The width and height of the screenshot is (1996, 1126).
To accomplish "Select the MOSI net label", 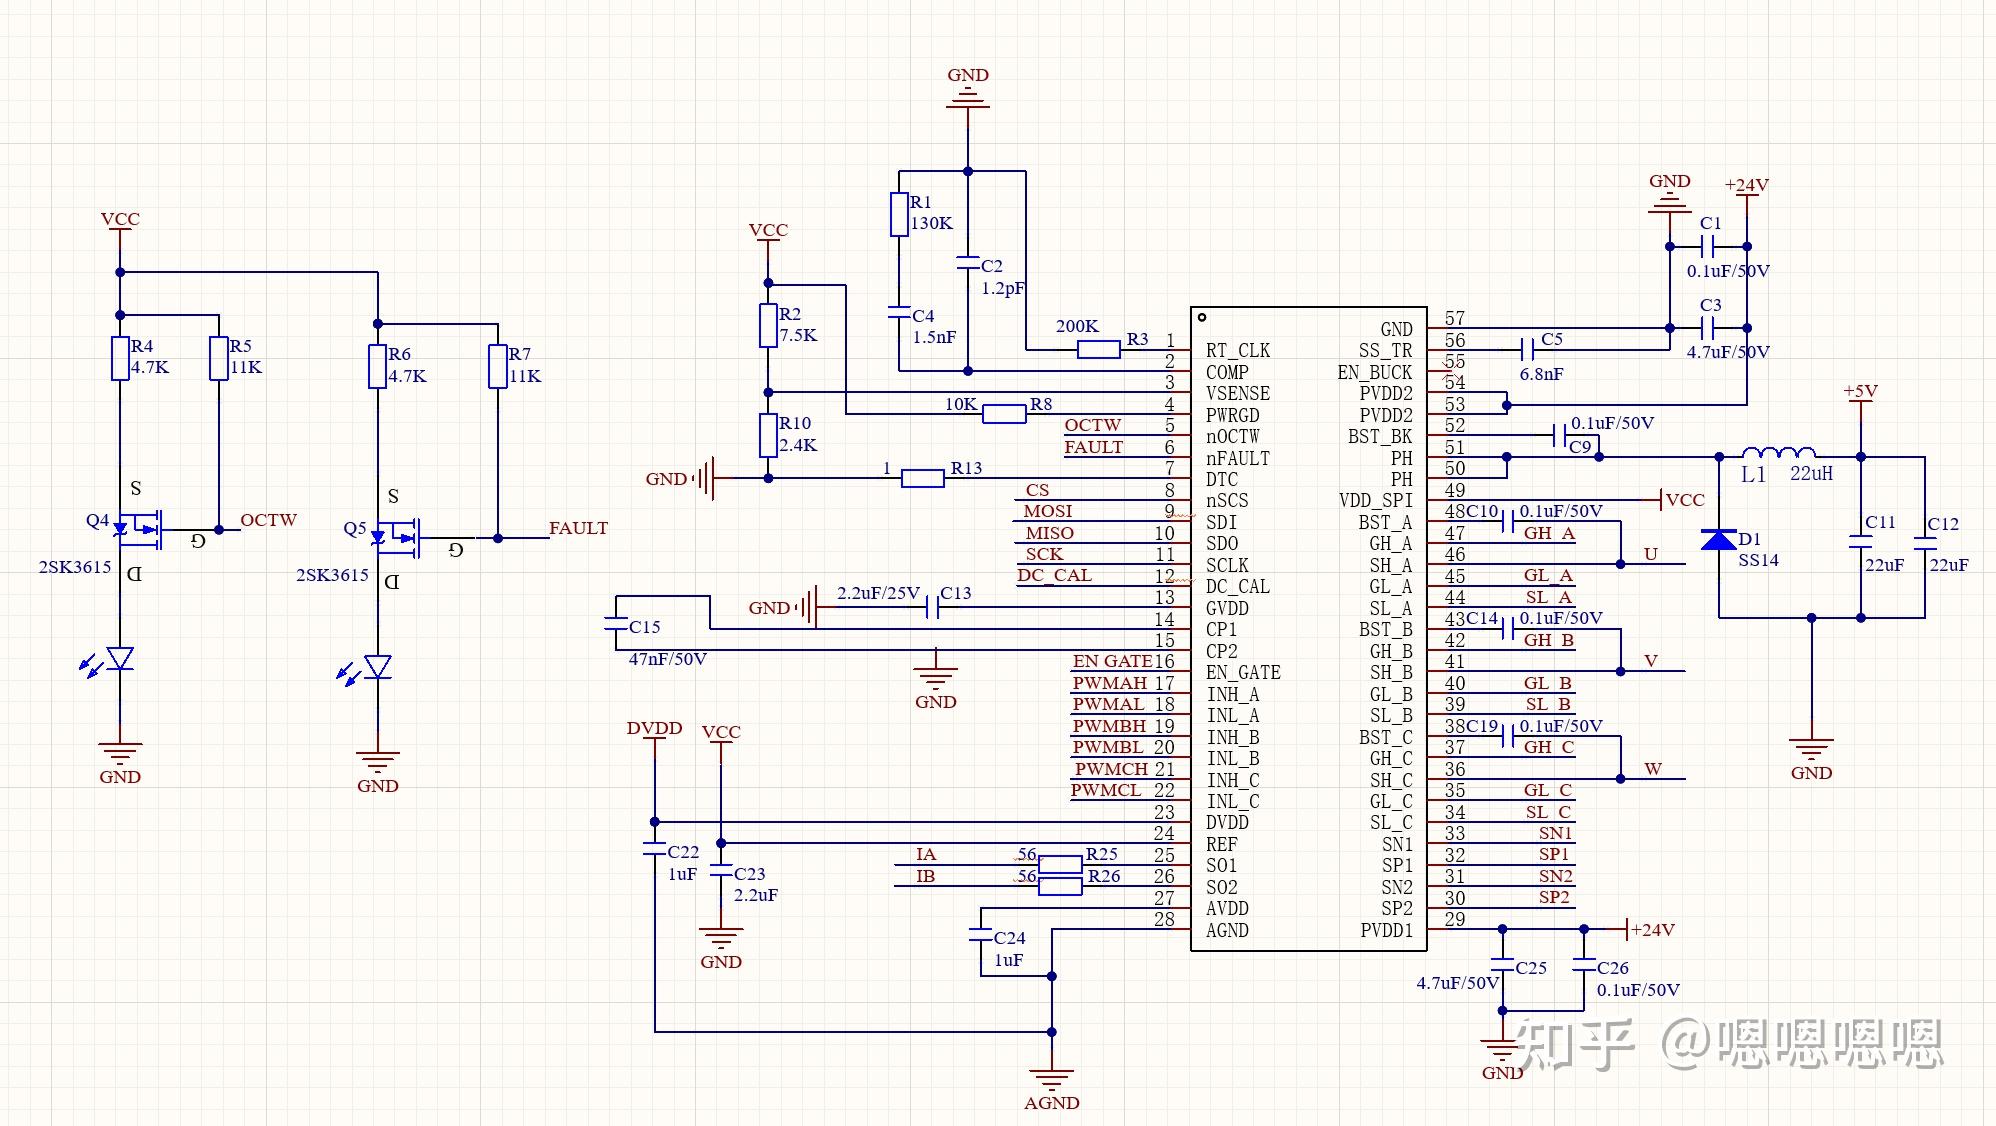I will (1047, 511).
